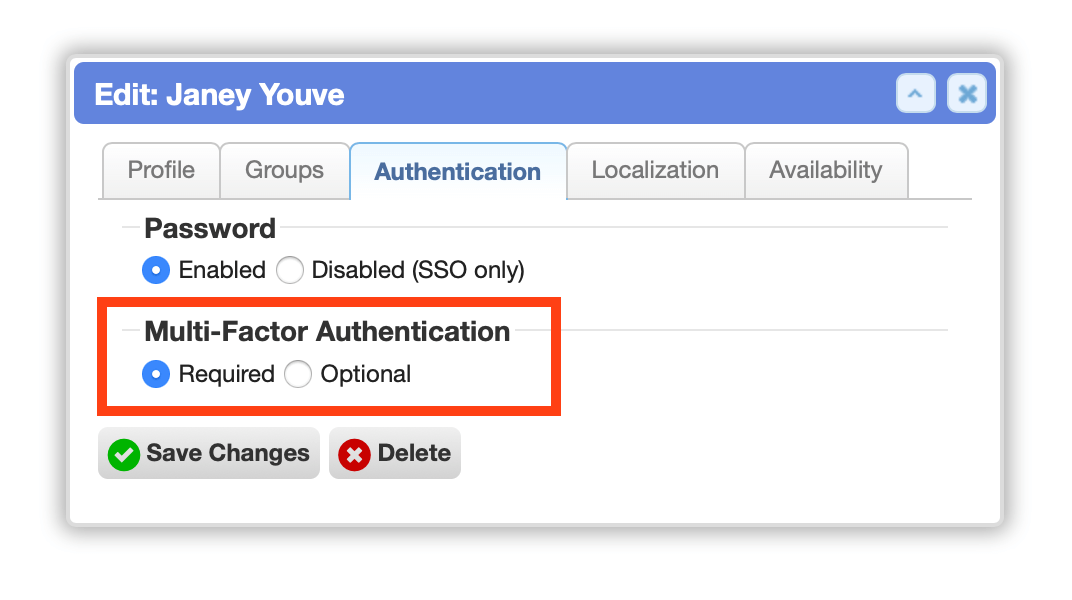Choose the Disabled (SSO only) radio button
The height and width of the screenshot is (600, 1072).
(290, 270)
